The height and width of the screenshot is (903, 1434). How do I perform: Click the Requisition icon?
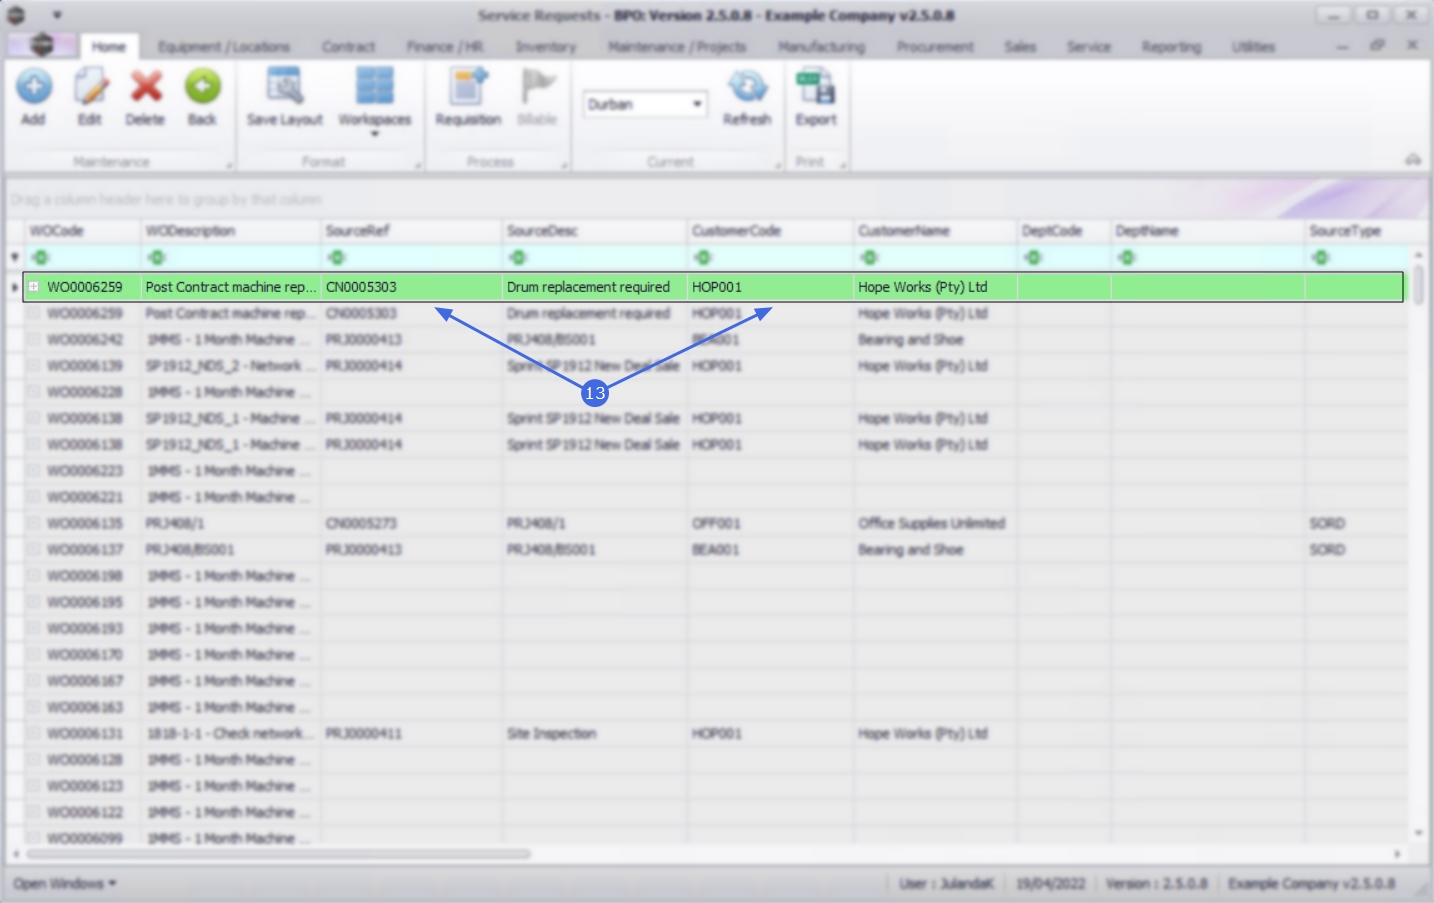tap(468, 86)
